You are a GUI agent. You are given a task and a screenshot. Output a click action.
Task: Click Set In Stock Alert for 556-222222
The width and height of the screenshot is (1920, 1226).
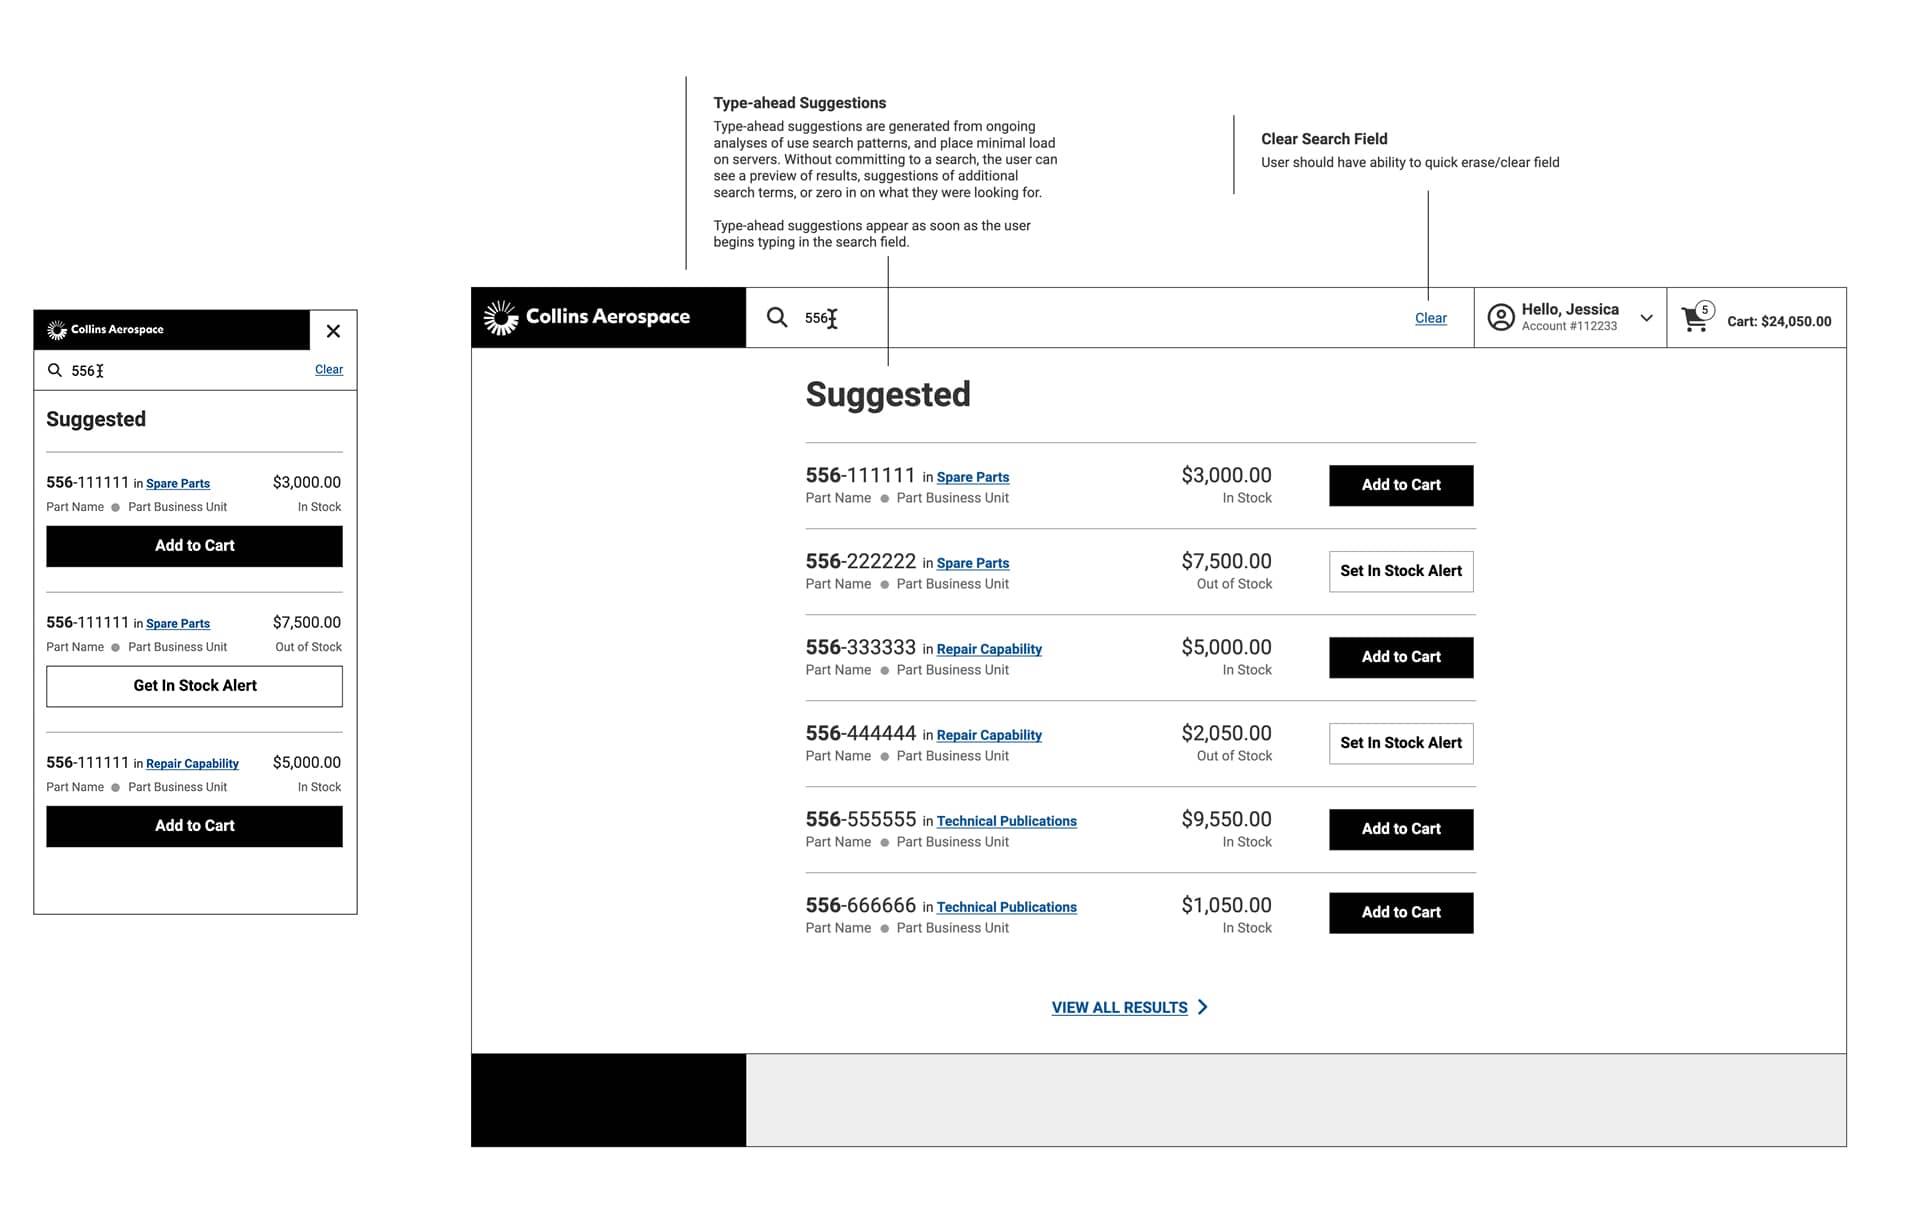tap(1401, 571)
